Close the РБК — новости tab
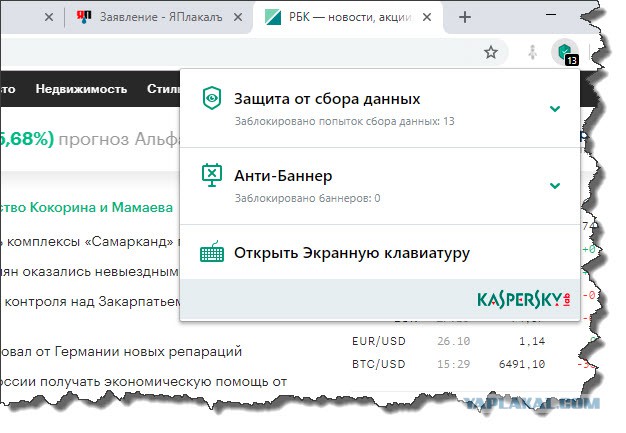 click(427, 17)
